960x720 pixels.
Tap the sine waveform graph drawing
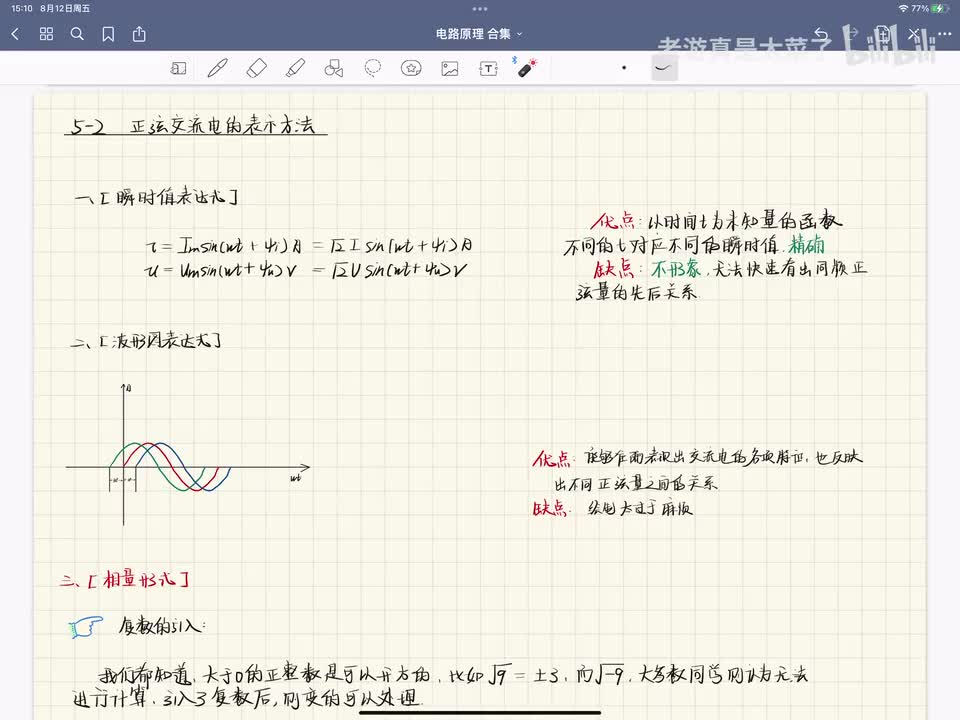pos(187,454)
